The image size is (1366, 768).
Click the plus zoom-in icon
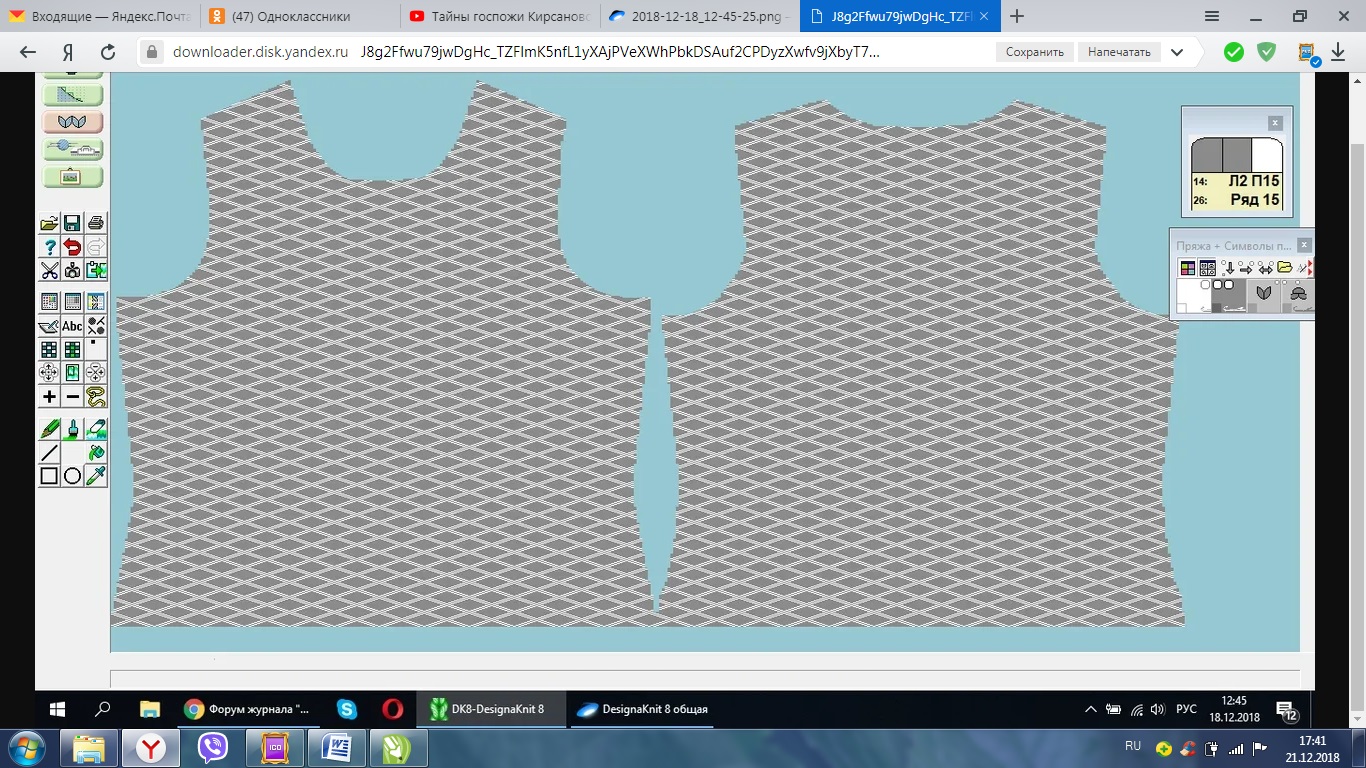49,397
